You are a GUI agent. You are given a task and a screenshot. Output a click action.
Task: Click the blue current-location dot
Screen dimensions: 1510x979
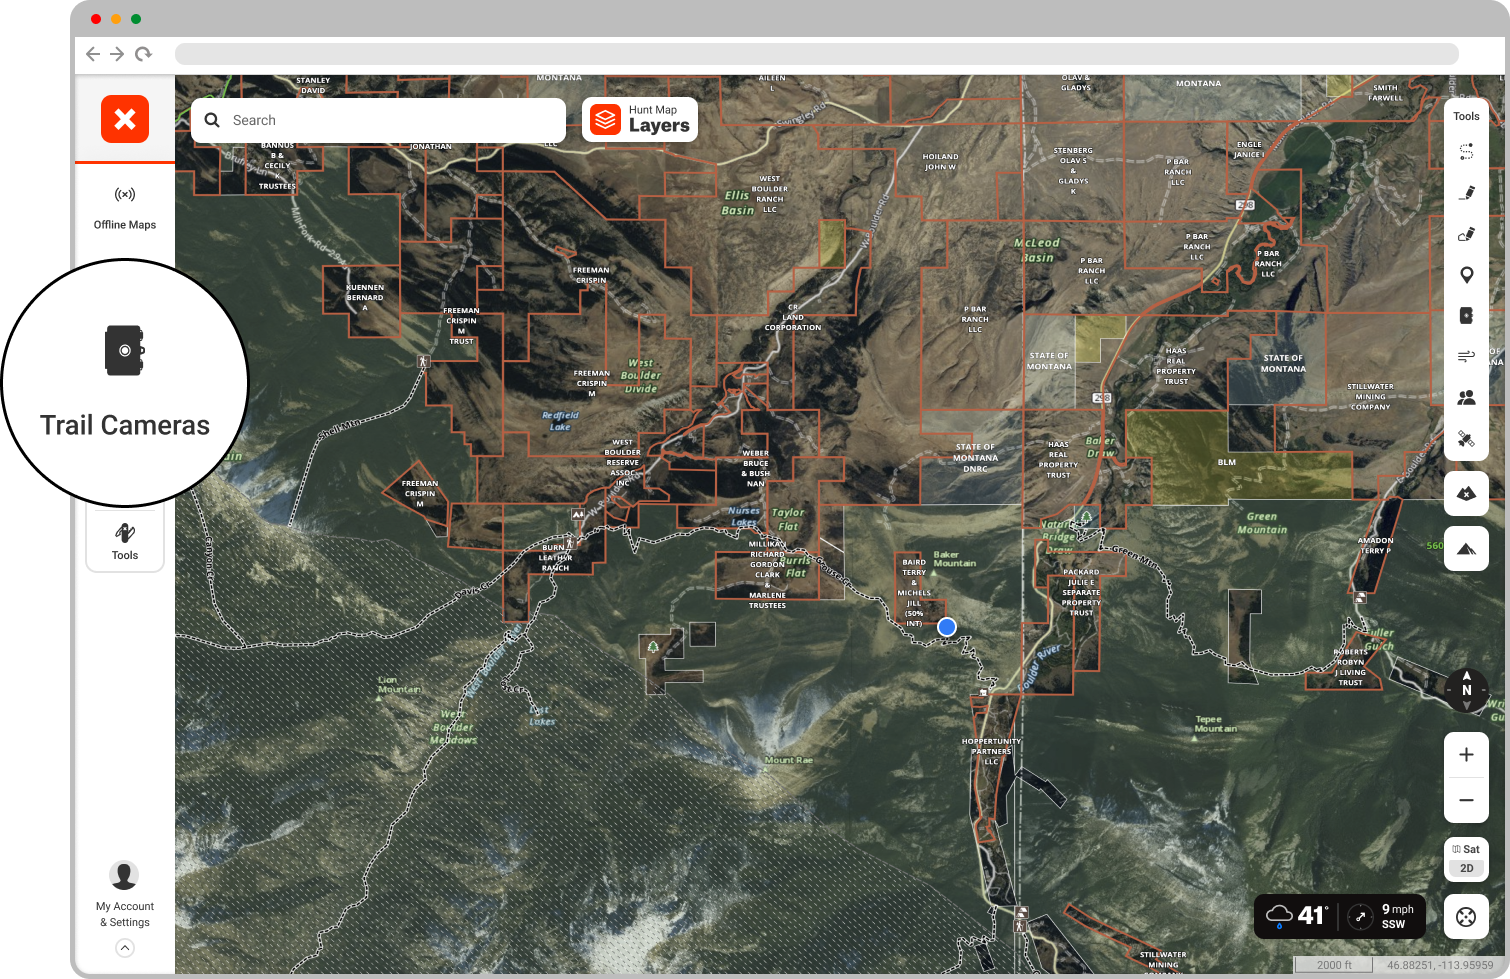pos(947,627)
